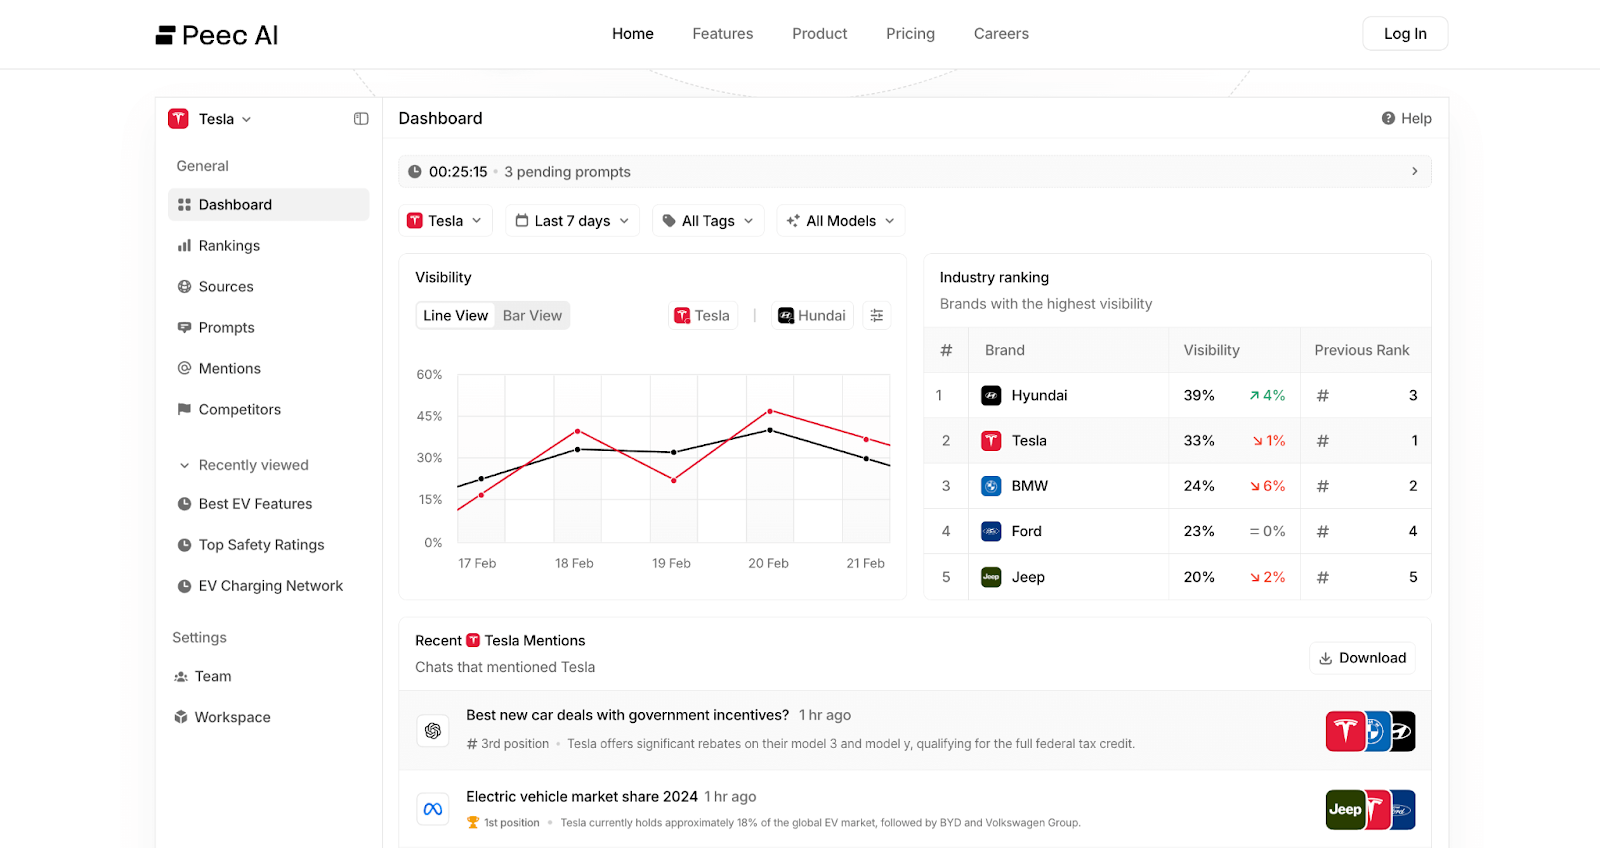The width and height of the screenshot is (1600, 848).
Task: Open the chart settings sliders icon
Action: pyautogui.click(x=877, y=316)
